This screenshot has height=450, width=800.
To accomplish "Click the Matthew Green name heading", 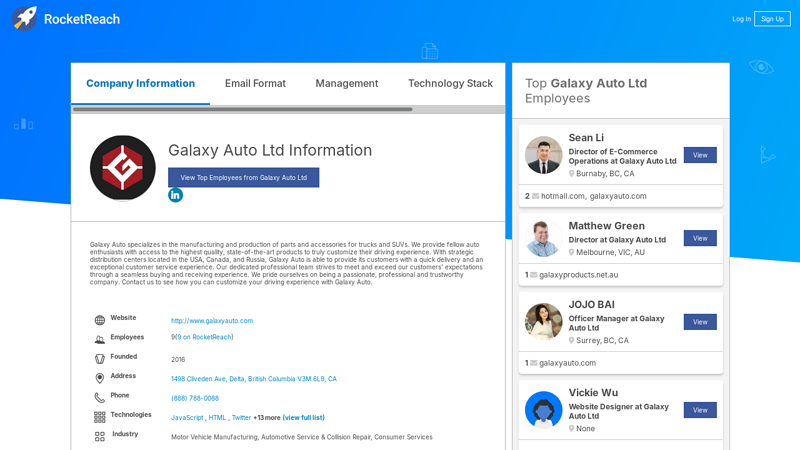I will [607, 226].
